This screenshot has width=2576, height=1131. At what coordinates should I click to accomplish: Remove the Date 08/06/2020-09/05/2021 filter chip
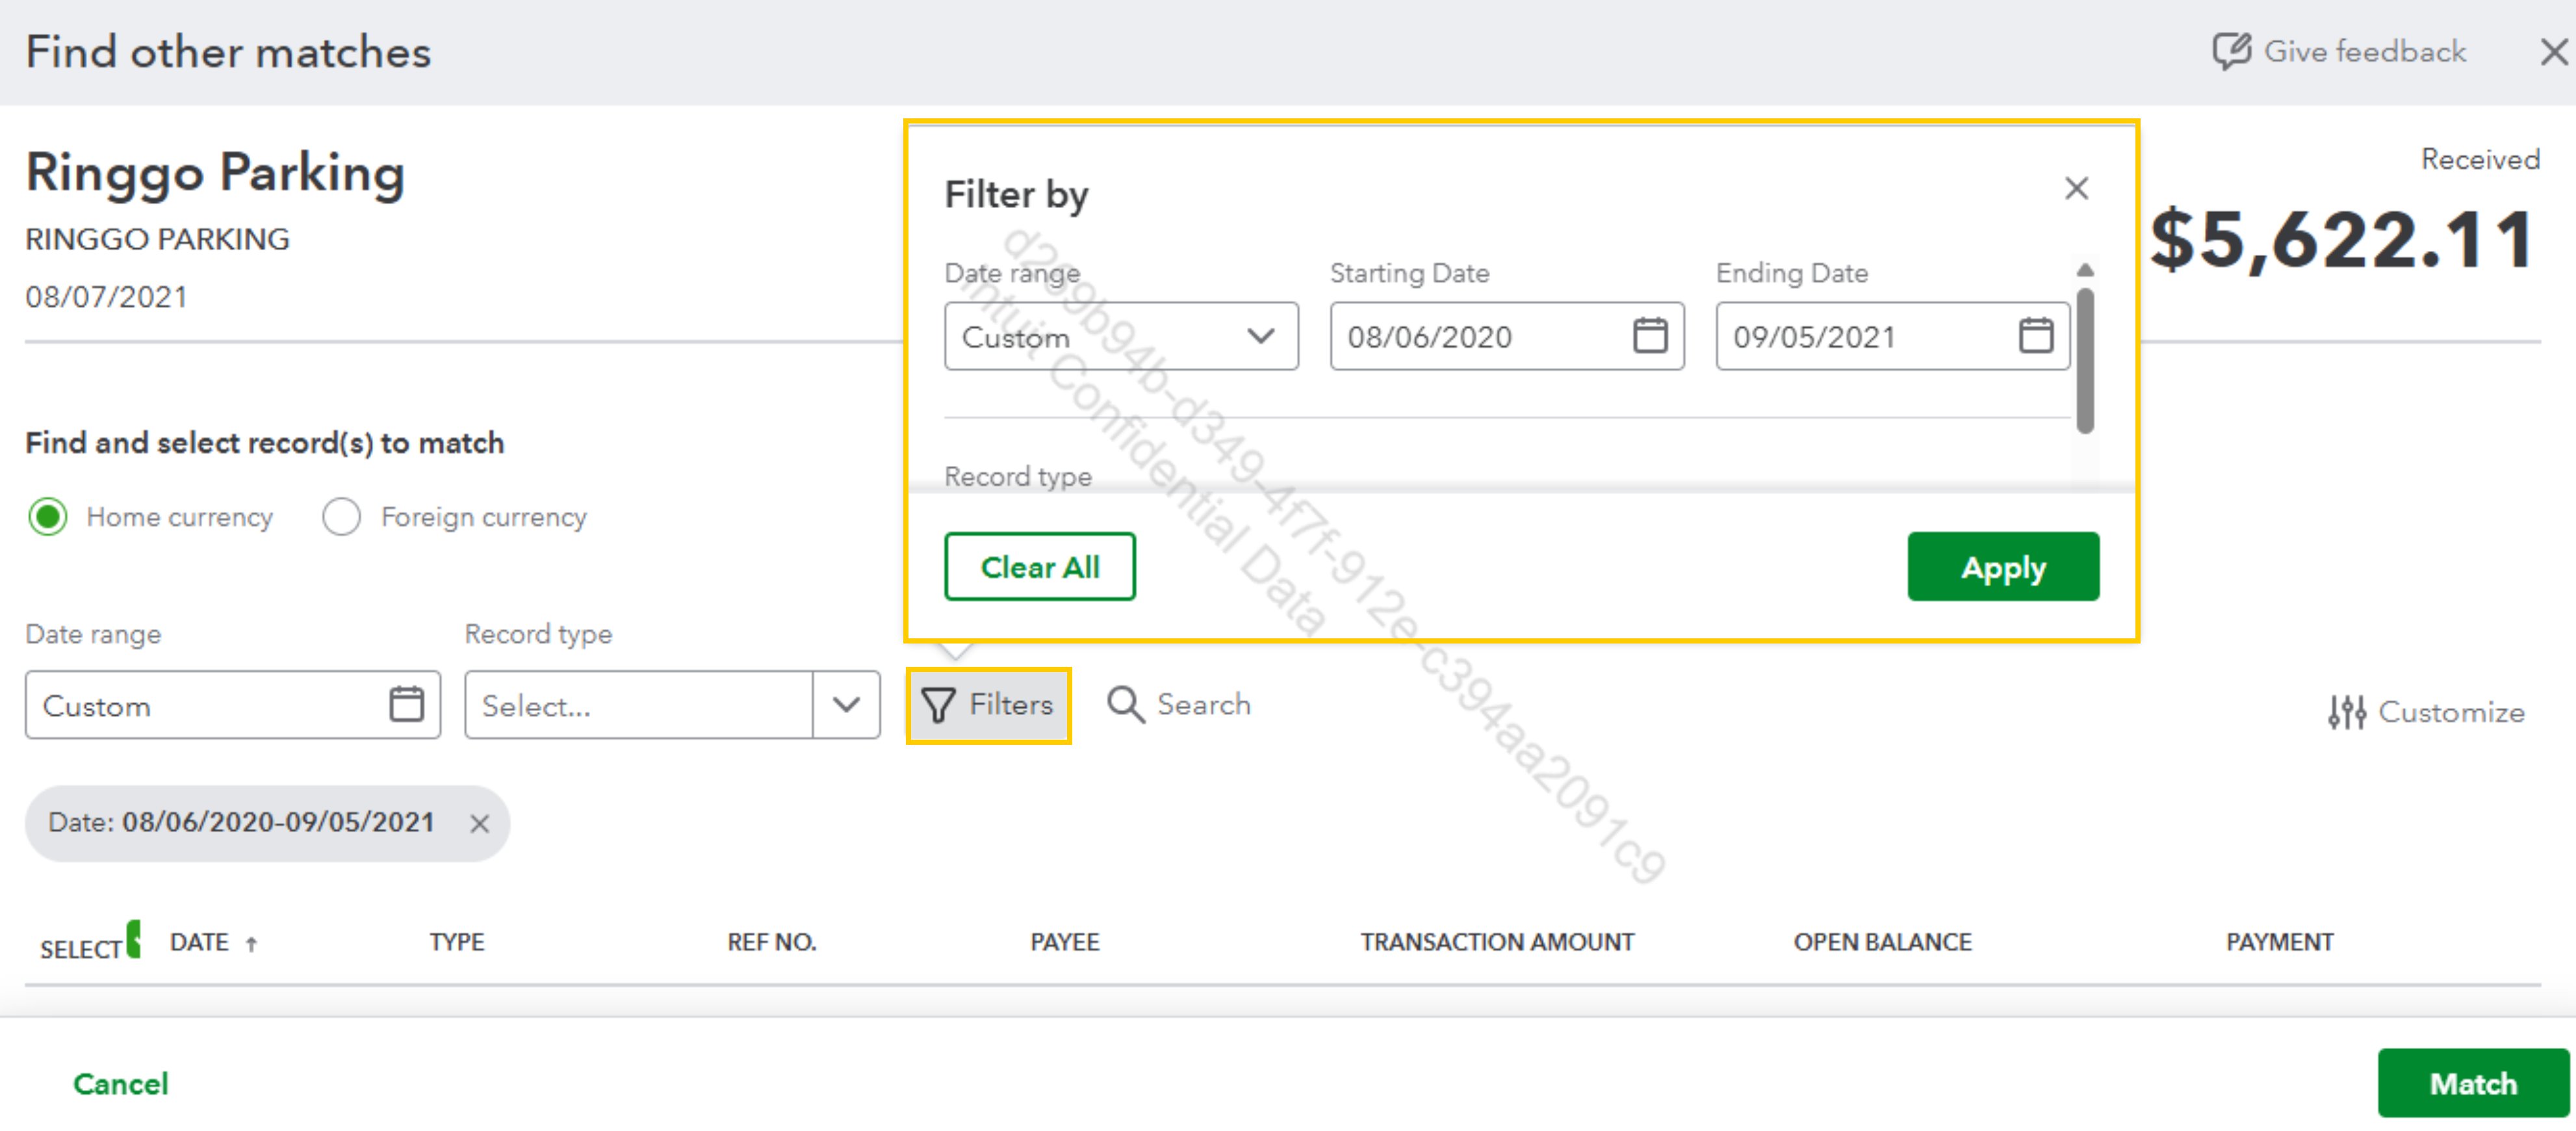[480, 823]
